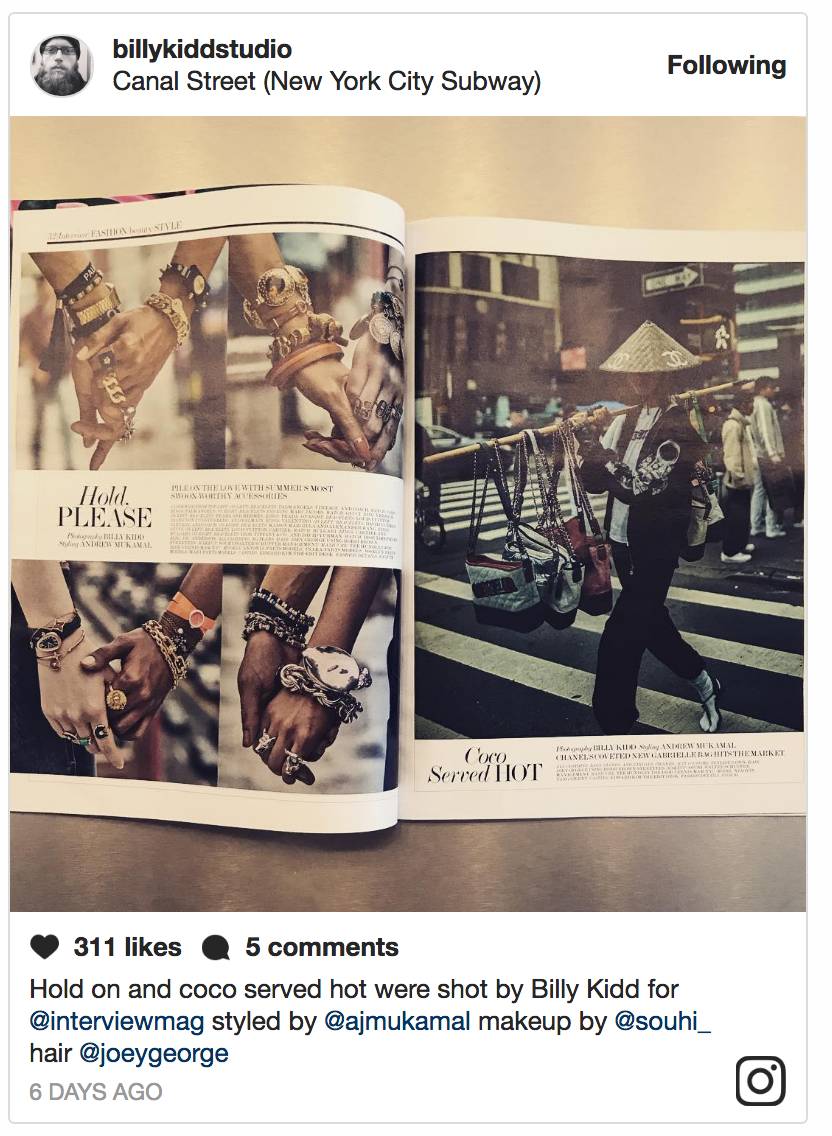Select the Coco Served Hot magazine page
This screenshot has height=1136, width=832.
605,518
